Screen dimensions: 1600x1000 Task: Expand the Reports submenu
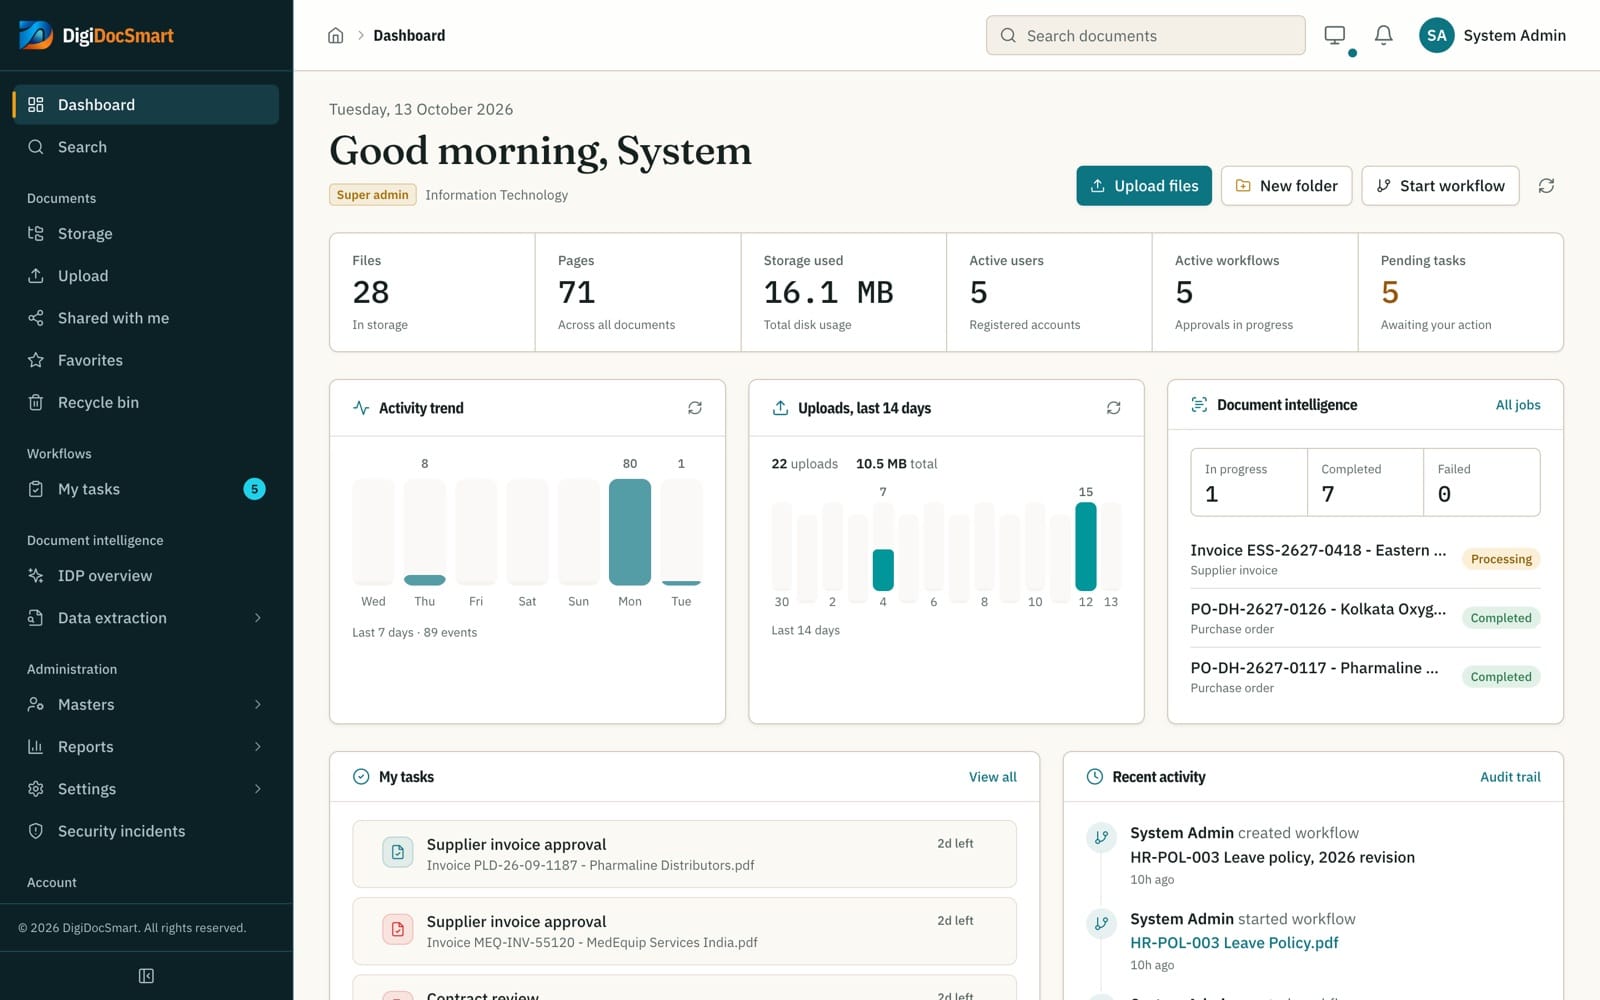pyautogui.click(x=258, y=747)
